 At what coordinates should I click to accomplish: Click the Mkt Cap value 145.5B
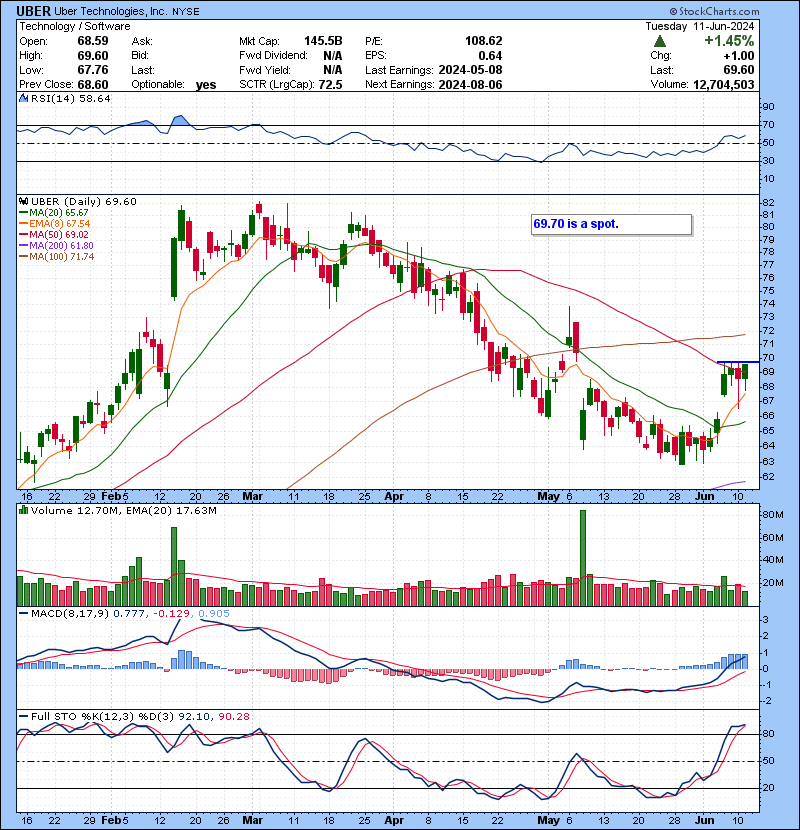click(x=323, y=41)
